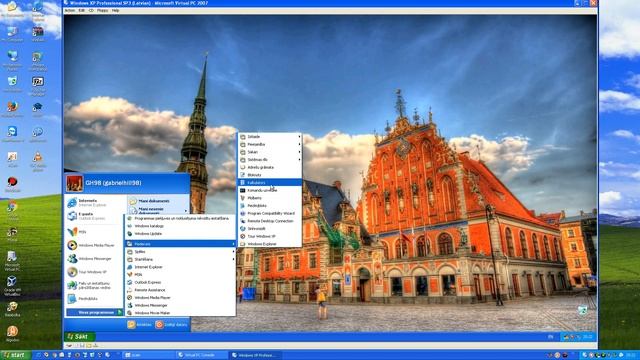
Task: Expand Pieejamība submenu
Action: (270, 144)
